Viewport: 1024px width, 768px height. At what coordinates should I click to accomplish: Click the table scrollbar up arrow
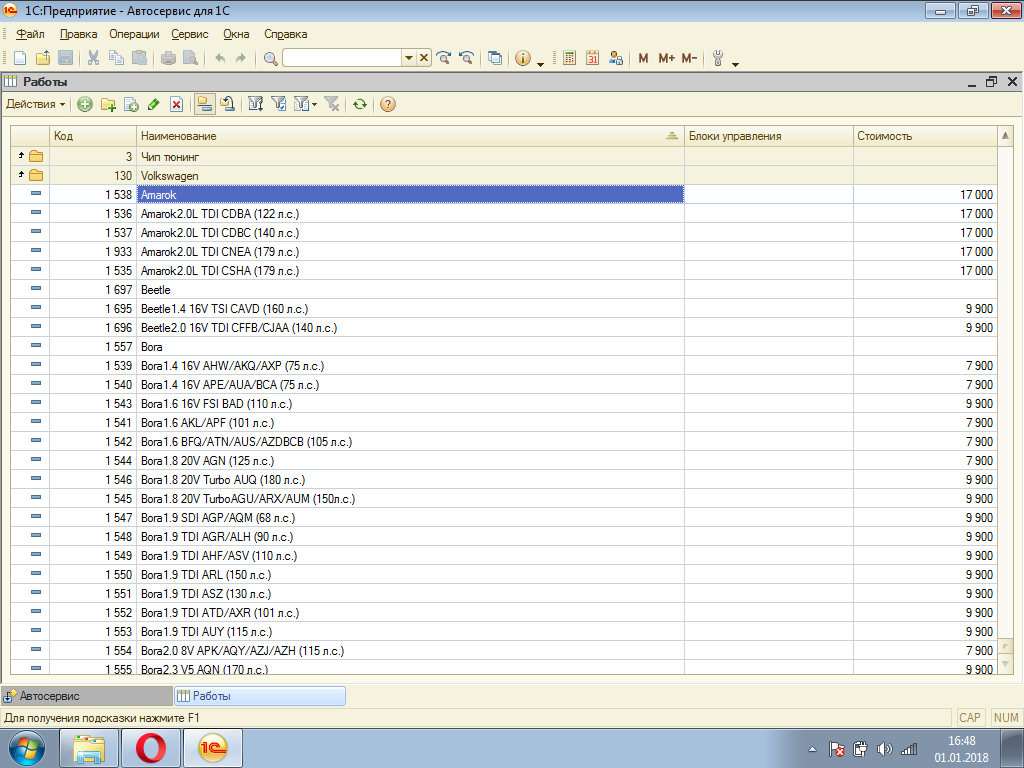coord(1005,136)
